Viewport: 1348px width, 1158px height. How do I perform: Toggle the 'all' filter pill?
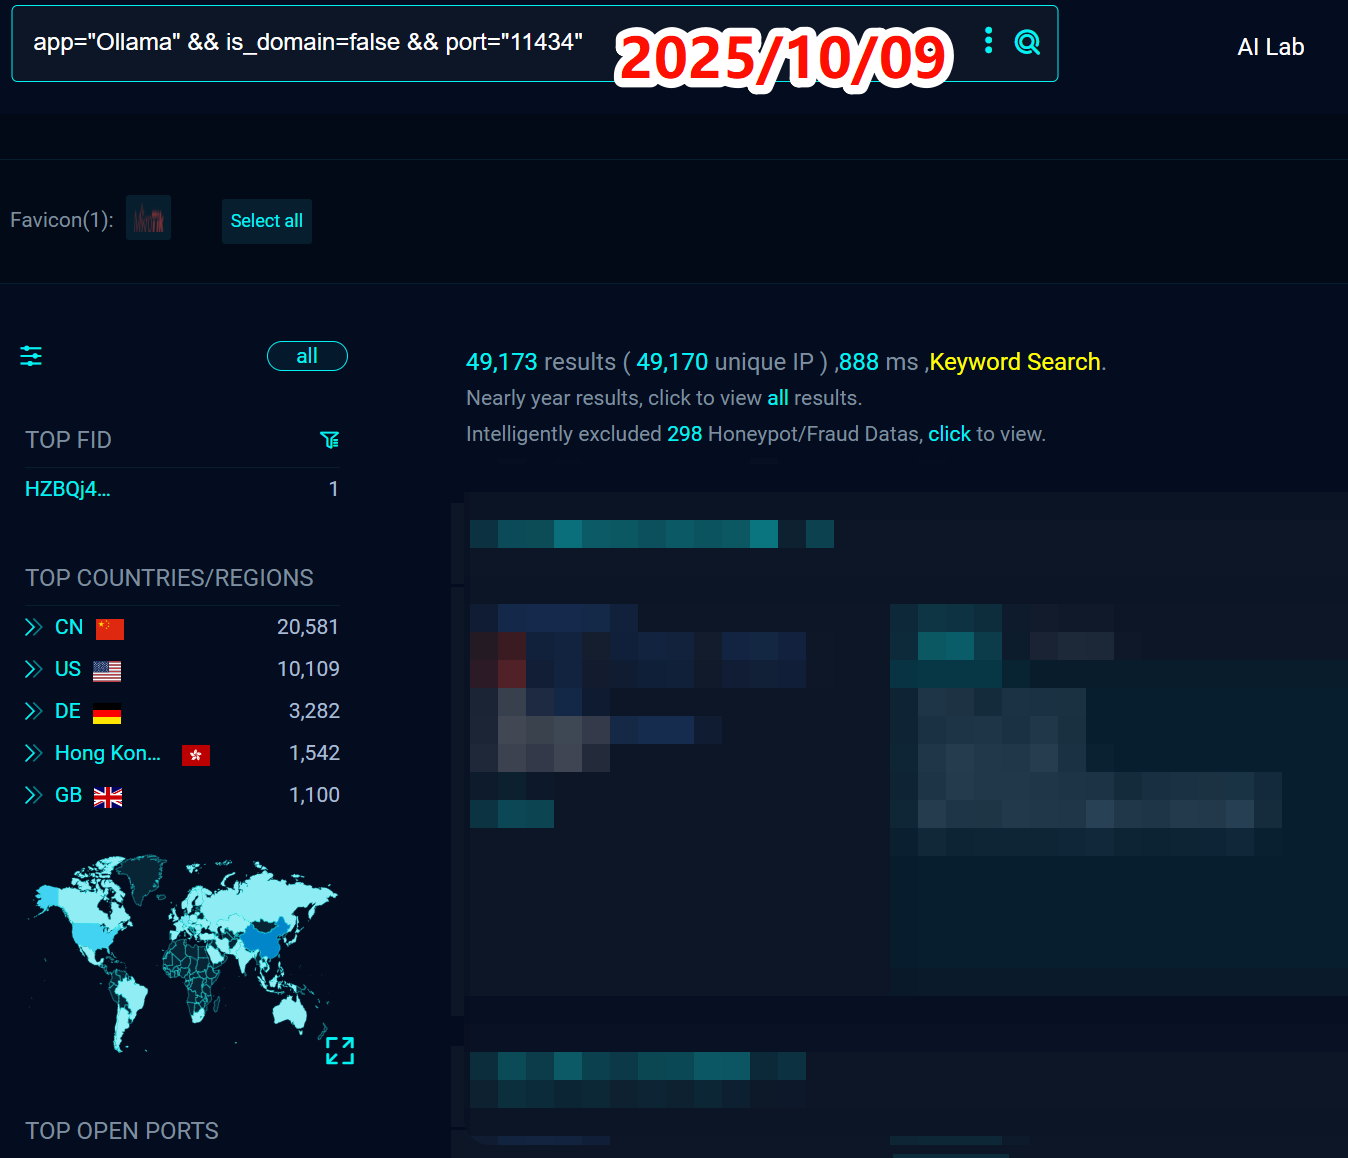(x=307, y=356)
